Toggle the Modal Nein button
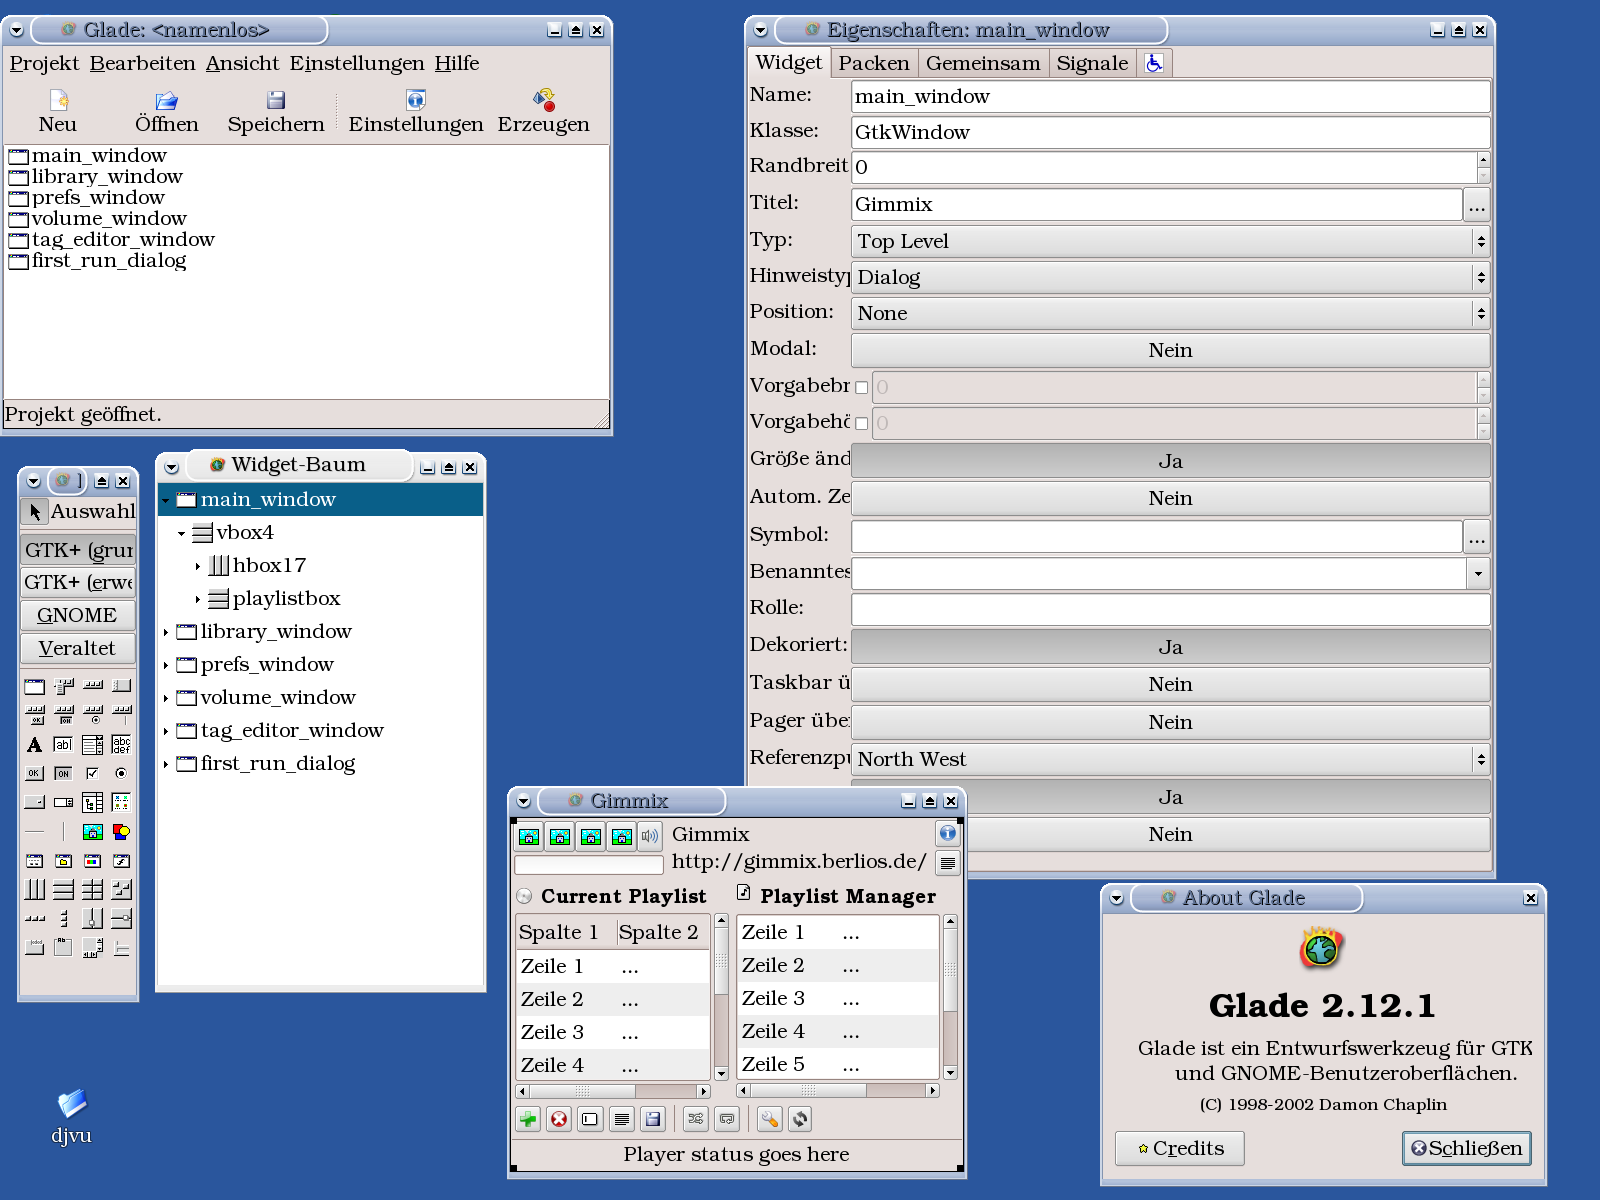1600x1200 pixels. 1170,350
